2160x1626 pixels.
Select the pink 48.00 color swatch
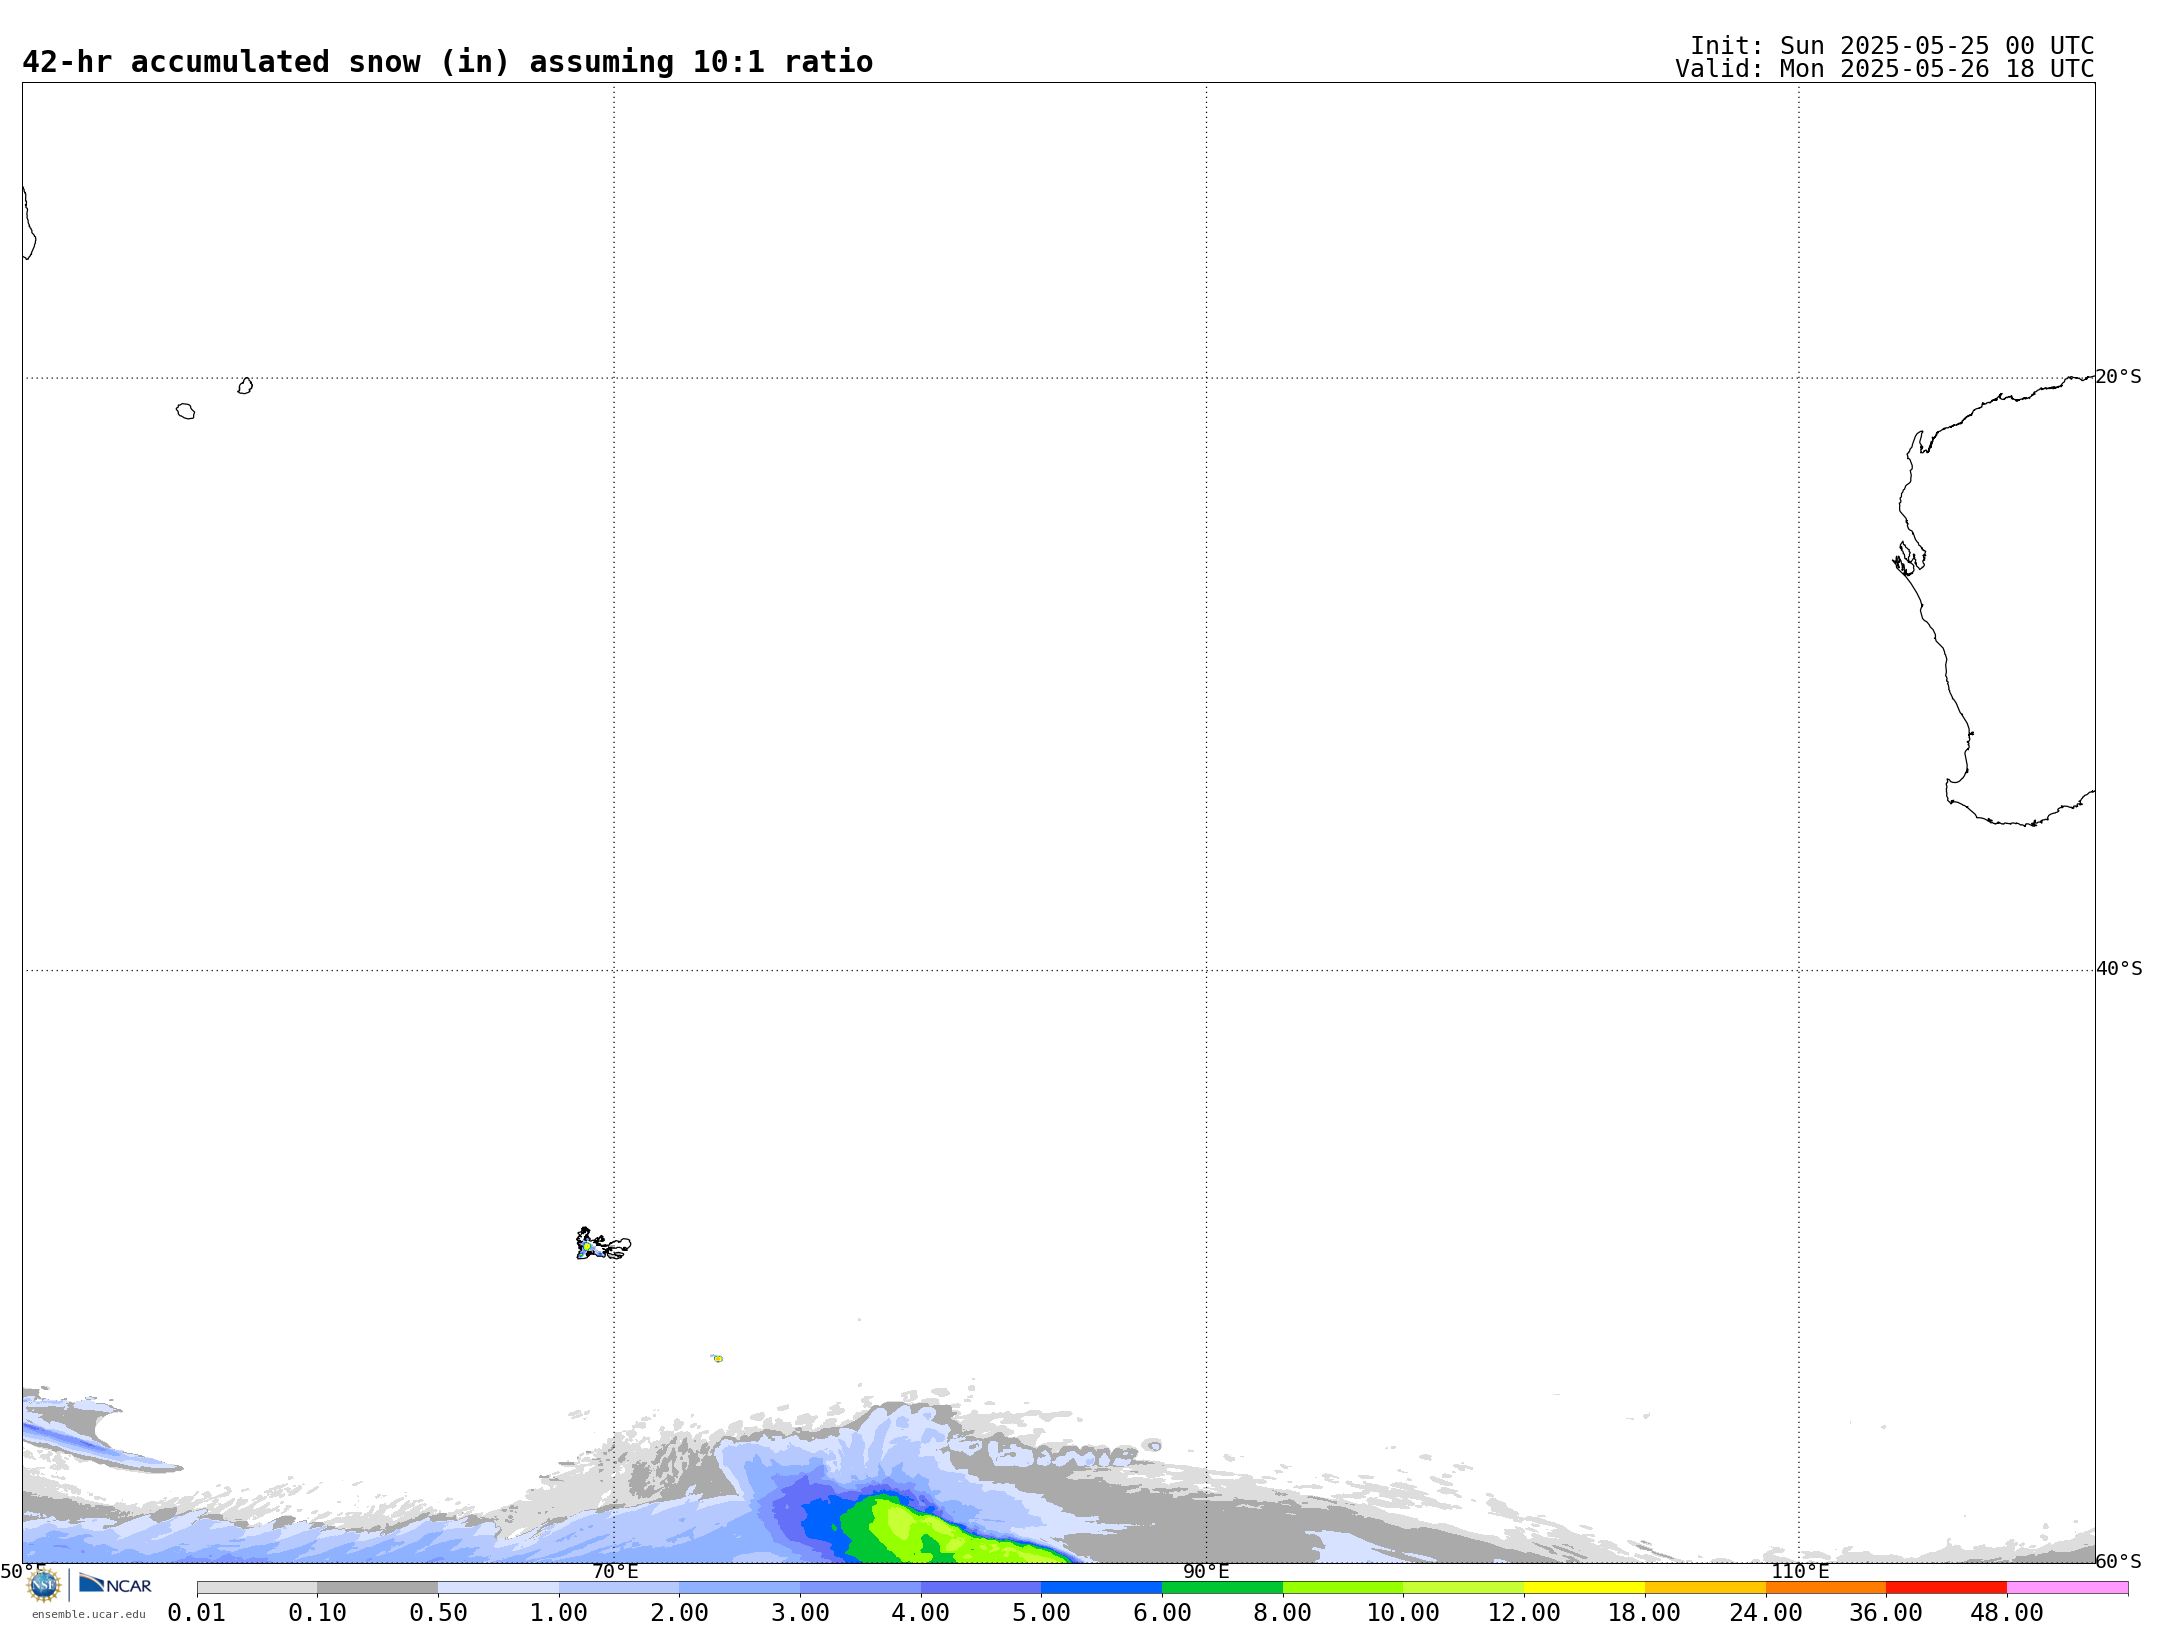click(x=2067, y=1588)
